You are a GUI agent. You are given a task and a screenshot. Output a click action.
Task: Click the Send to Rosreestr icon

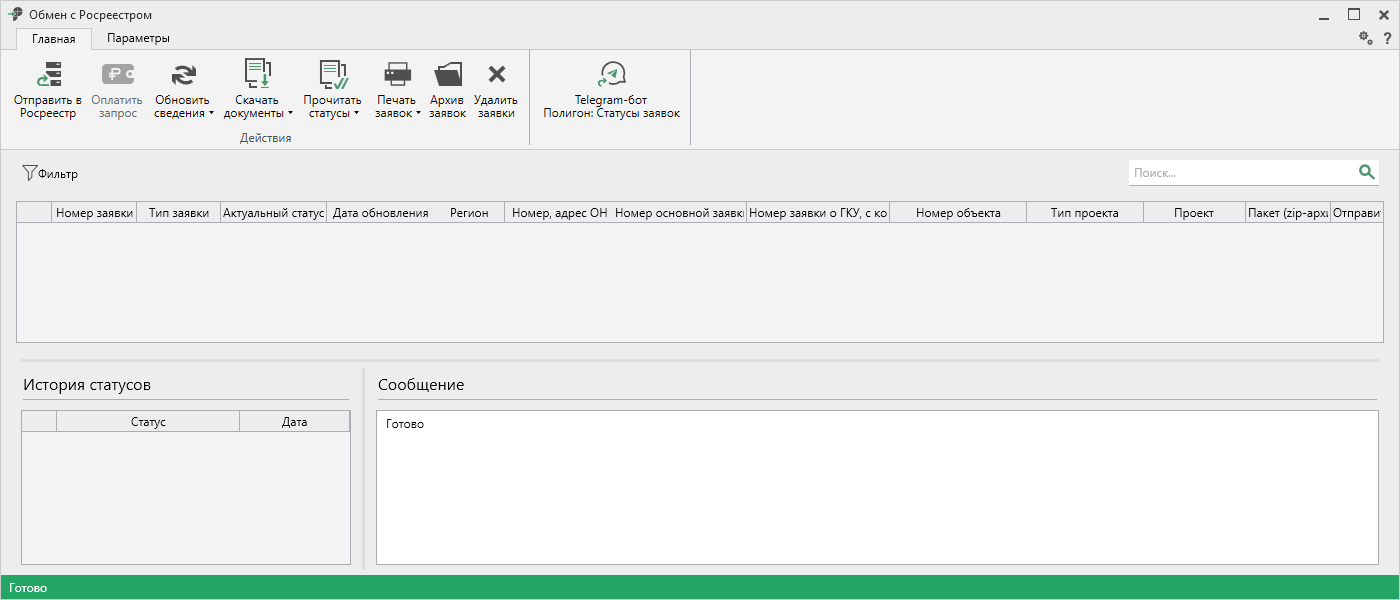click(48, 75)
